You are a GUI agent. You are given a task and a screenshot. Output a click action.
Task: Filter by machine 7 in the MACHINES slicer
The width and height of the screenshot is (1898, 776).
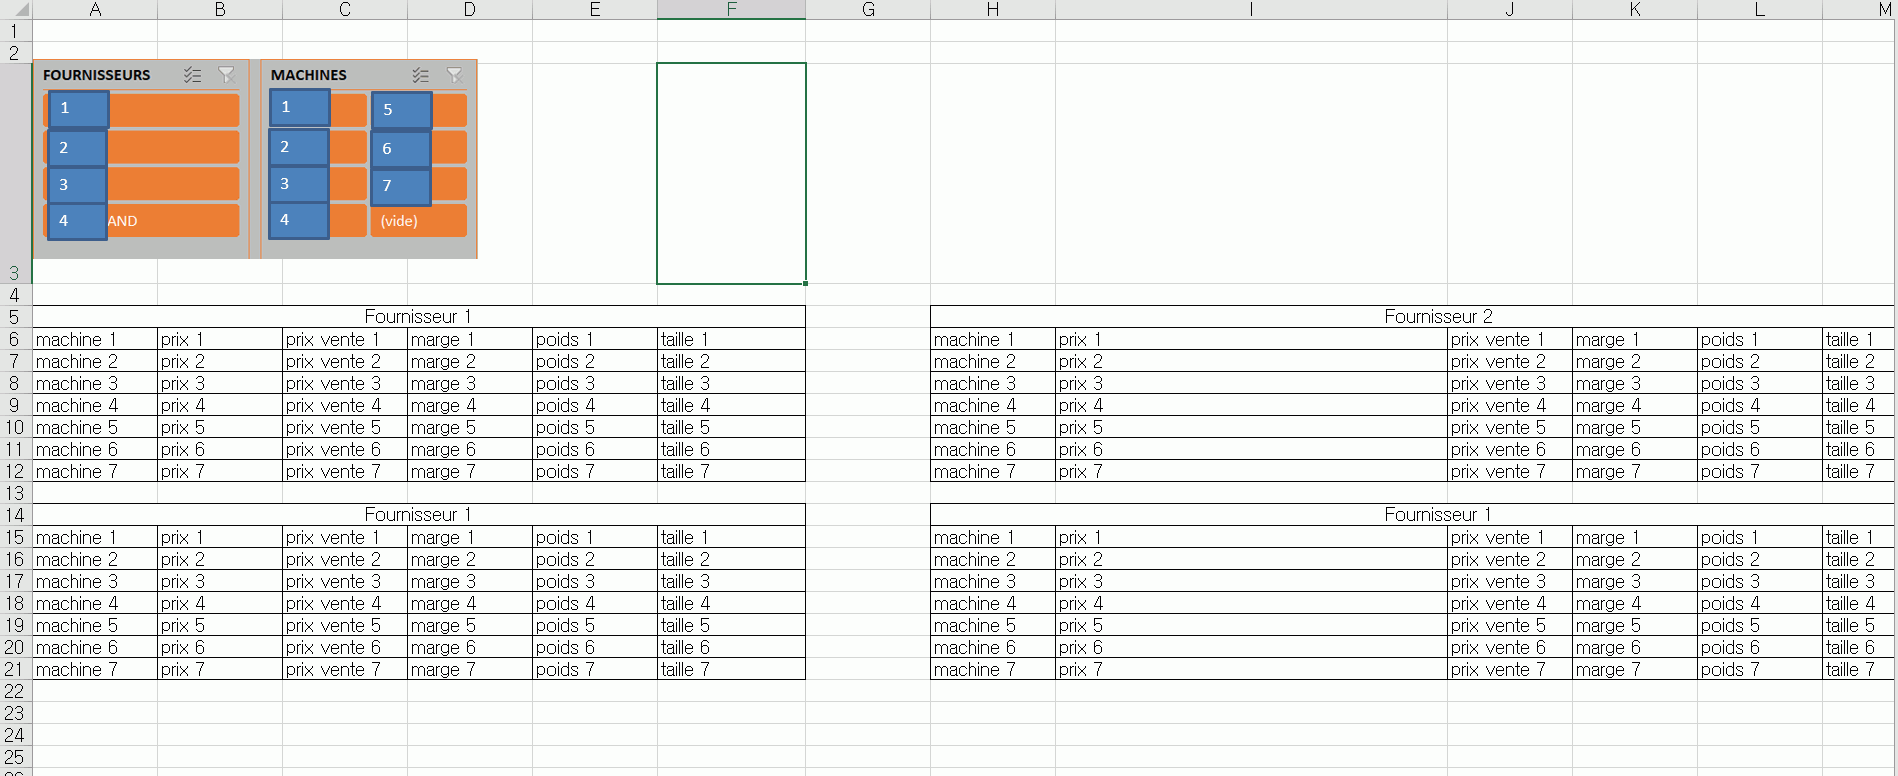click(x=419, y=185)
